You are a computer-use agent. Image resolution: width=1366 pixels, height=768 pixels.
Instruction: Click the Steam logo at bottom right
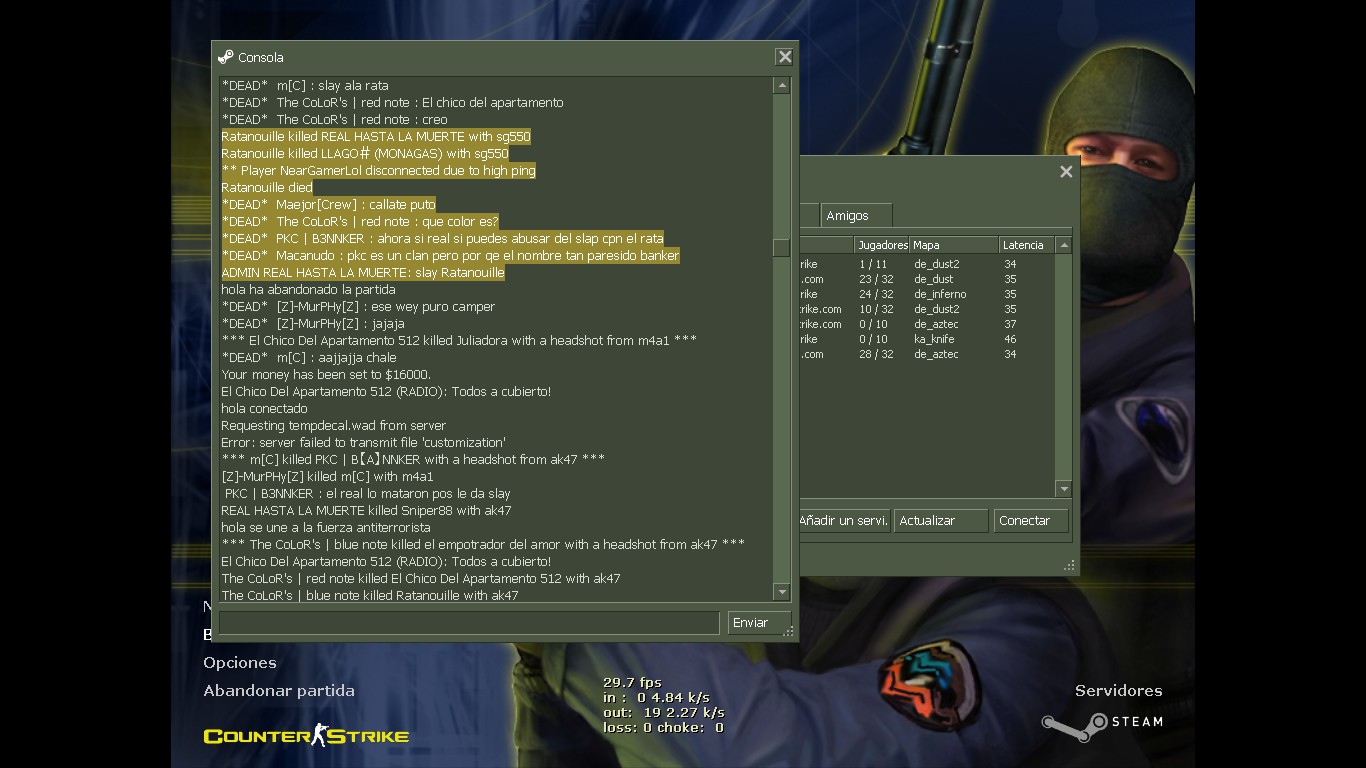(1102, 724)
